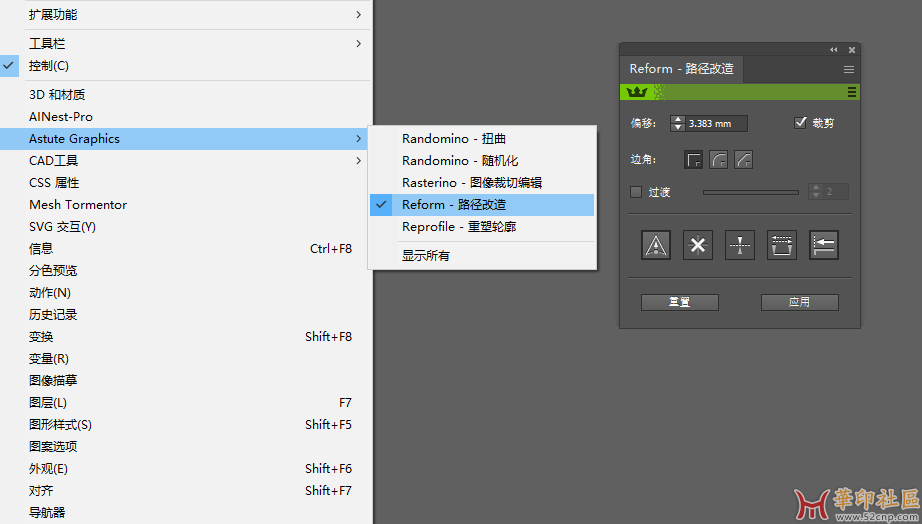Viewport: 922px width, 524px height.
Task: Click the 偏移 value field 3.383 mm
Action: 716,124
